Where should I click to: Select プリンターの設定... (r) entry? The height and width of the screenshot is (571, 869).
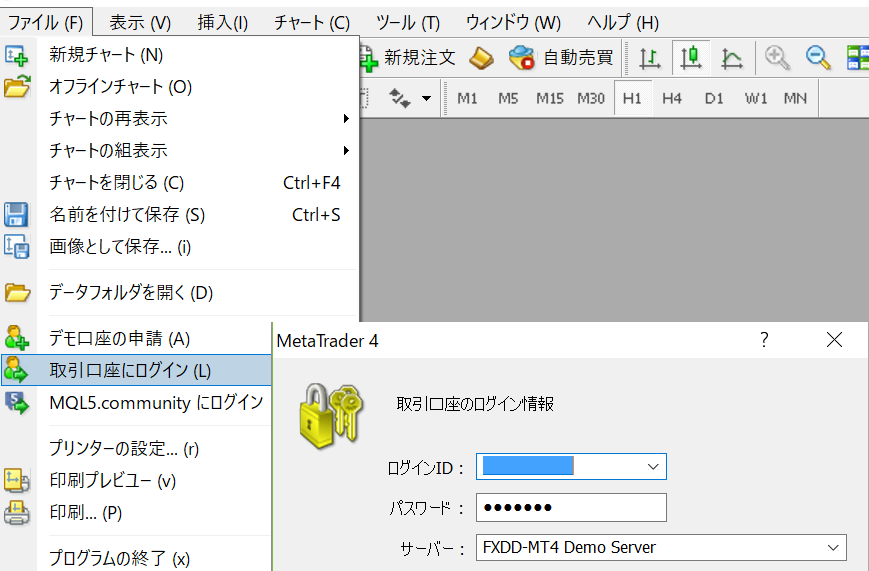click(136, 448)
